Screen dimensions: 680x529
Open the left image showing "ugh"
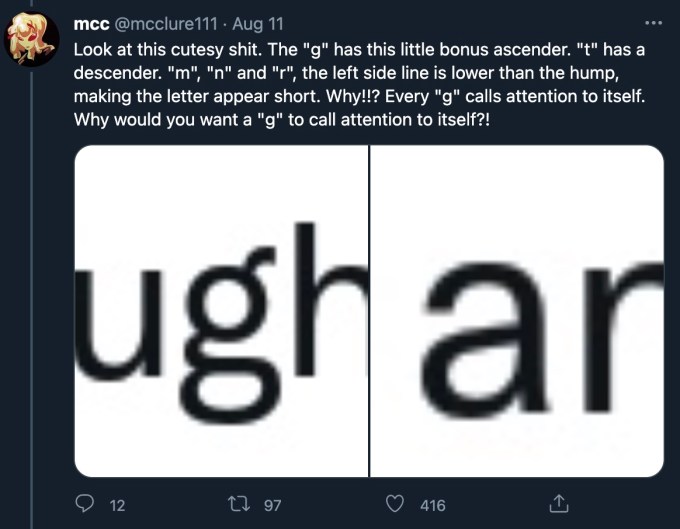tap(222, 310)
